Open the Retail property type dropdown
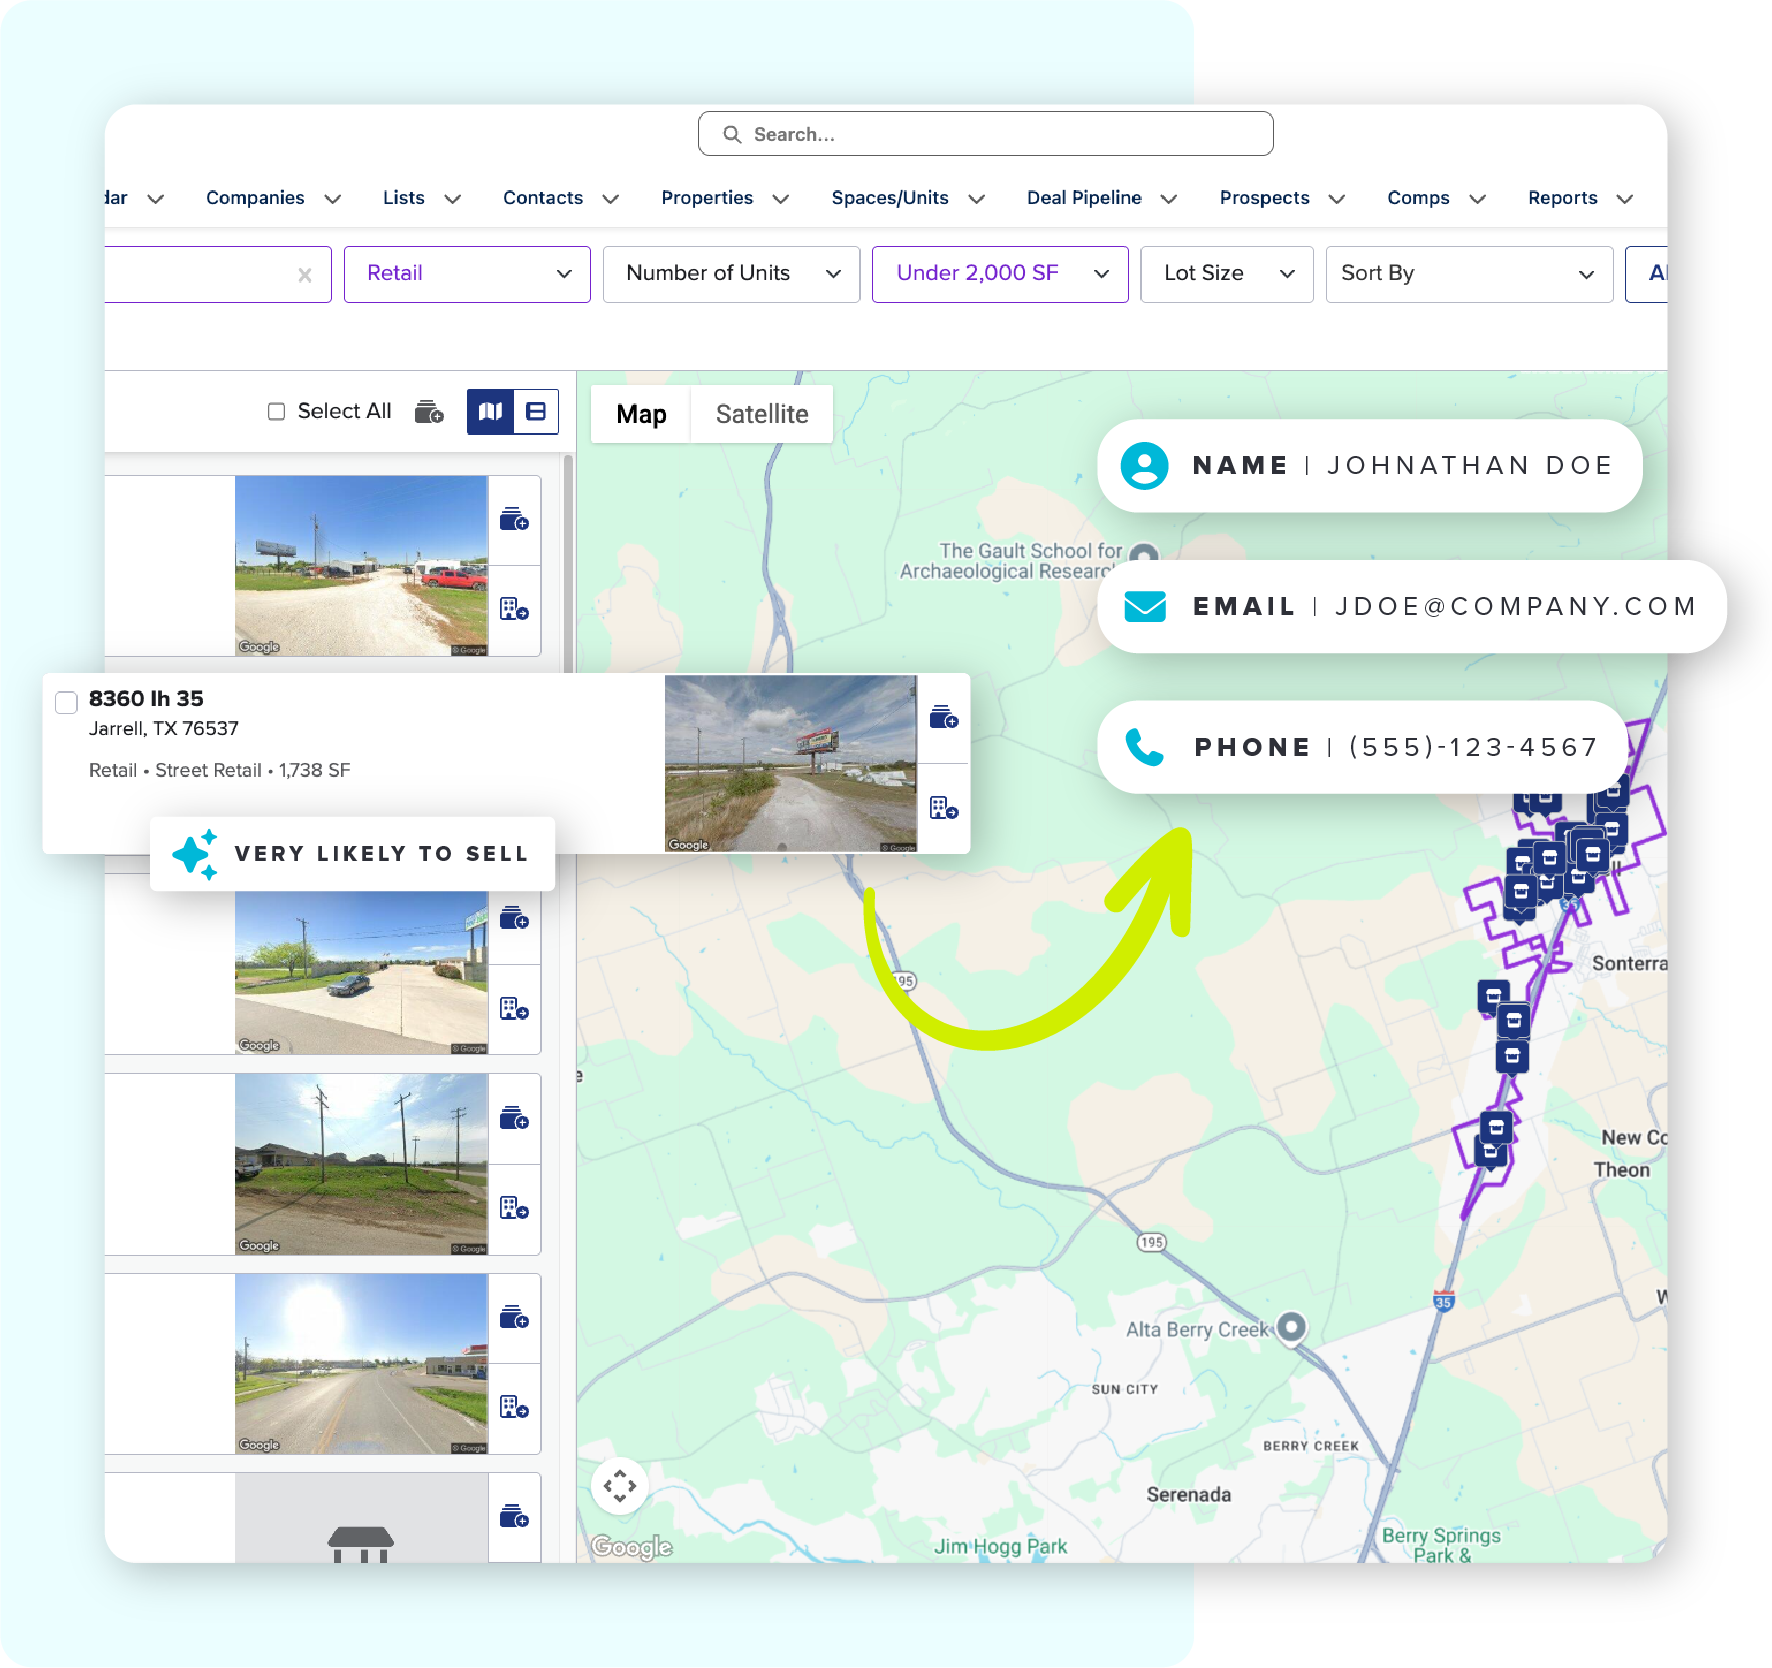 (x=467, y=274)
